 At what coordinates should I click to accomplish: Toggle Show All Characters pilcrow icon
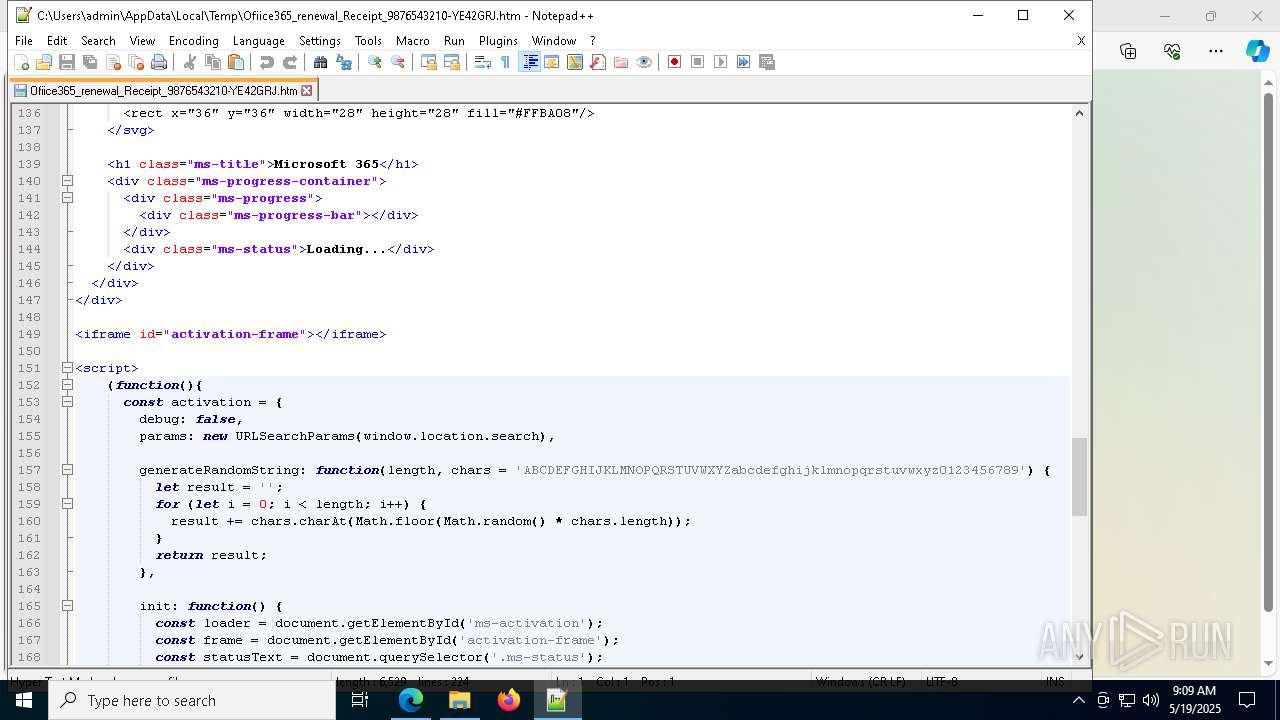(505, 62)
